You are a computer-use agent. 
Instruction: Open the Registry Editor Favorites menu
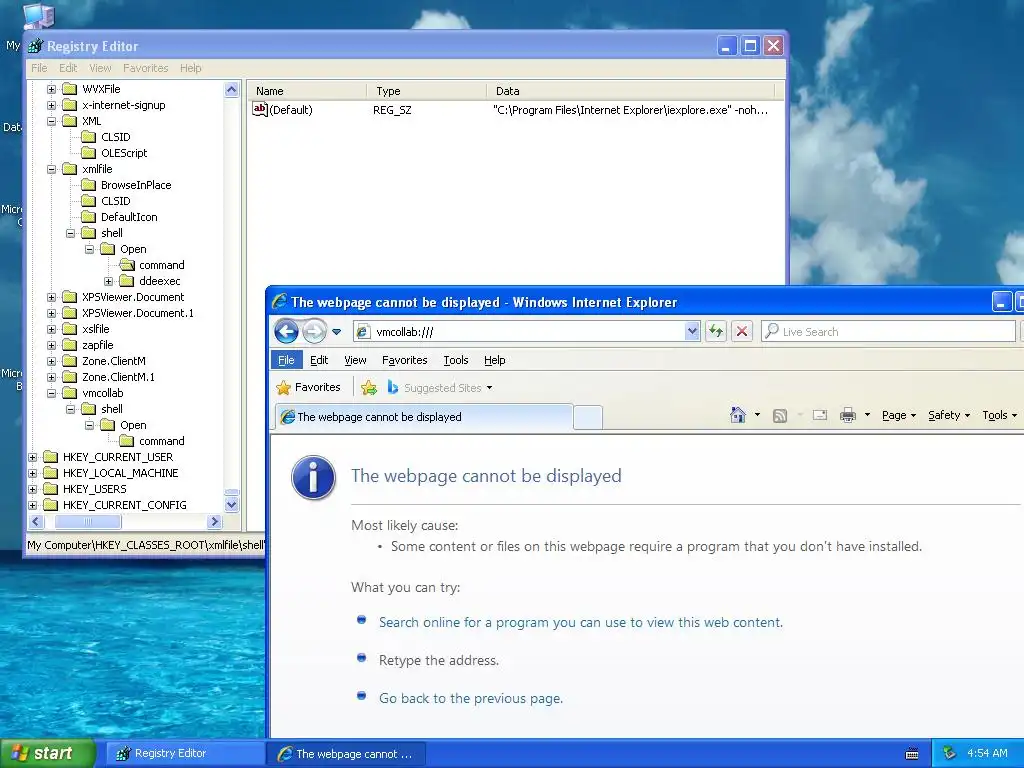coord(146,68)
